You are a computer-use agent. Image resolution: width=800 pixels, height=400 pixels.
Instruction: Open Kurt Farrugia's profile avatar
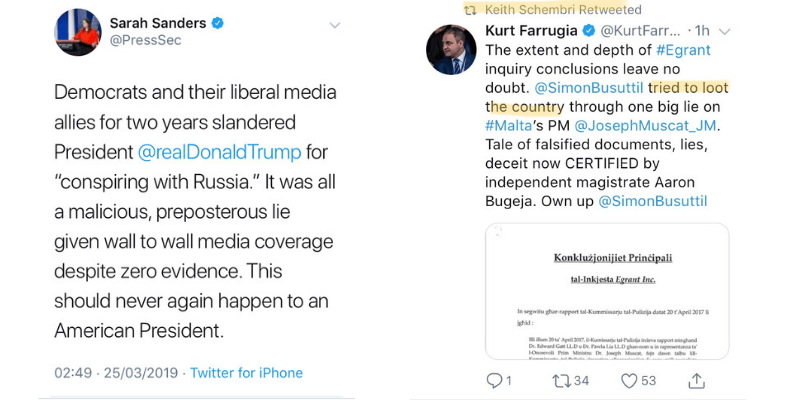[451, 50]
